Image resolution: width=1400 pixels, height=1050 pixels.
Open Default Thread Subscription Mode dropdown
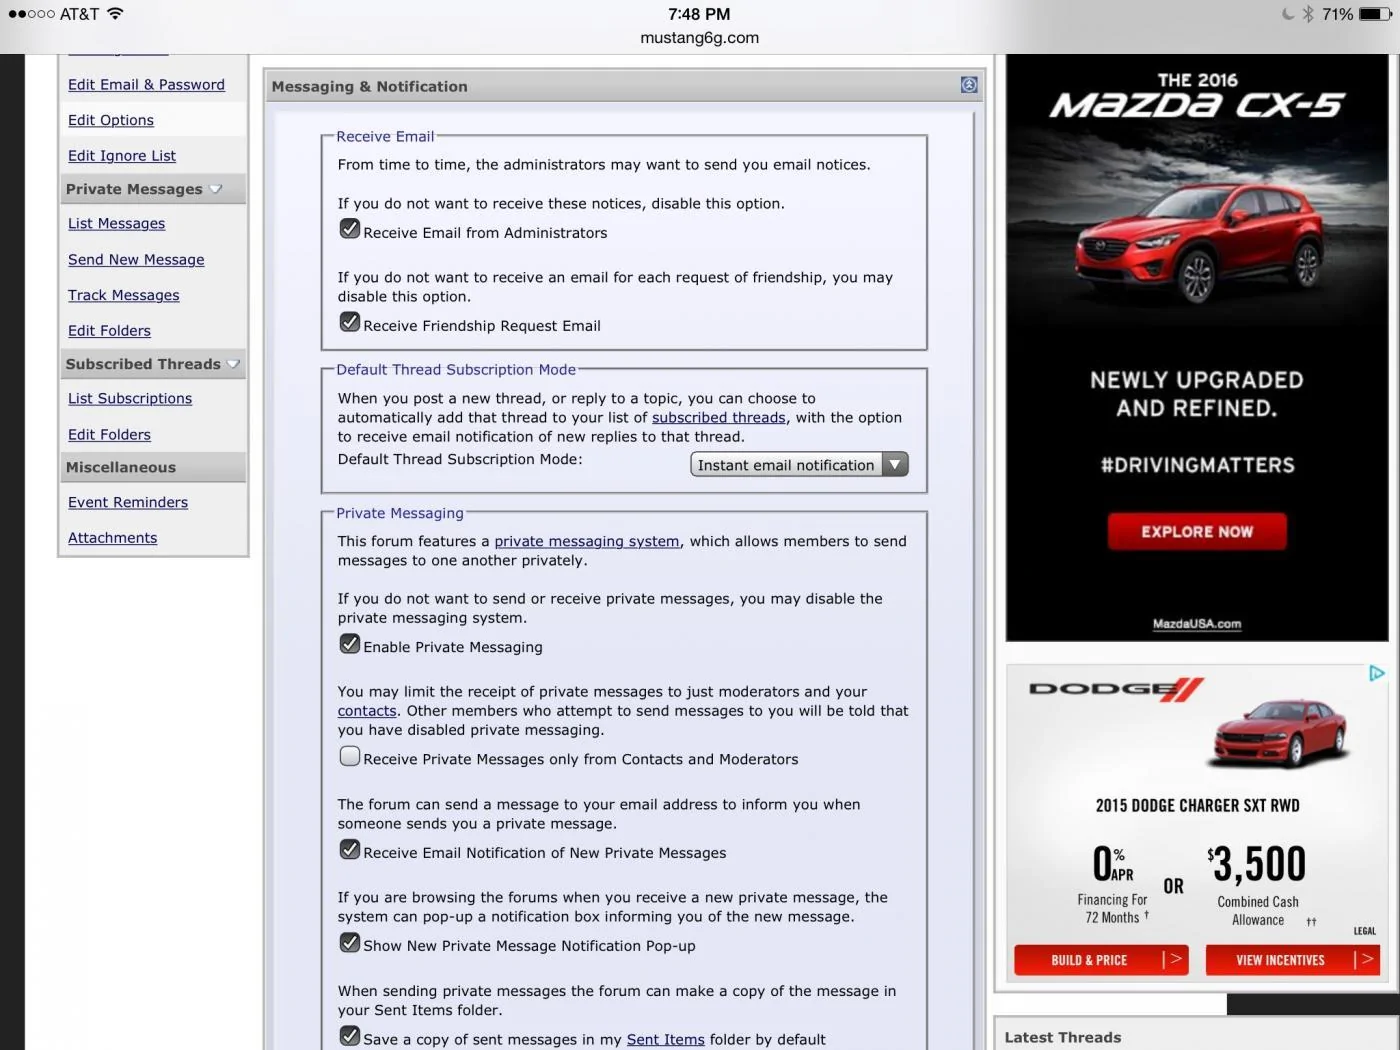[799, 464]
